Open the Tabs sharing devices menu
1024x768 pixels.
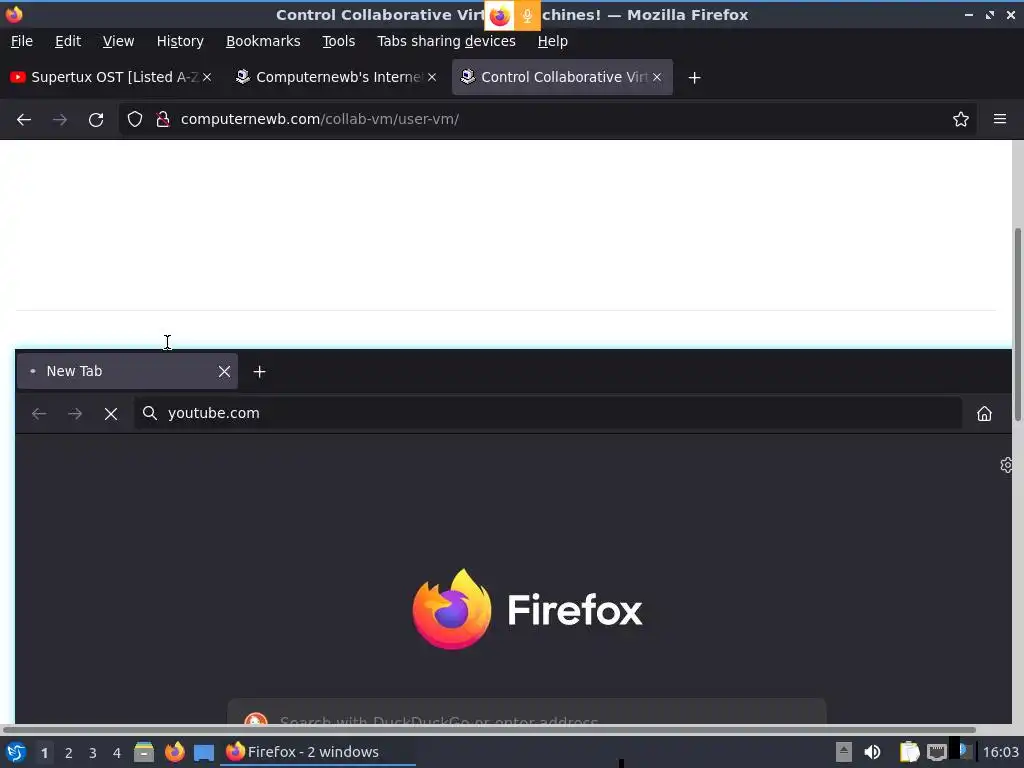[x=447, y=41]
